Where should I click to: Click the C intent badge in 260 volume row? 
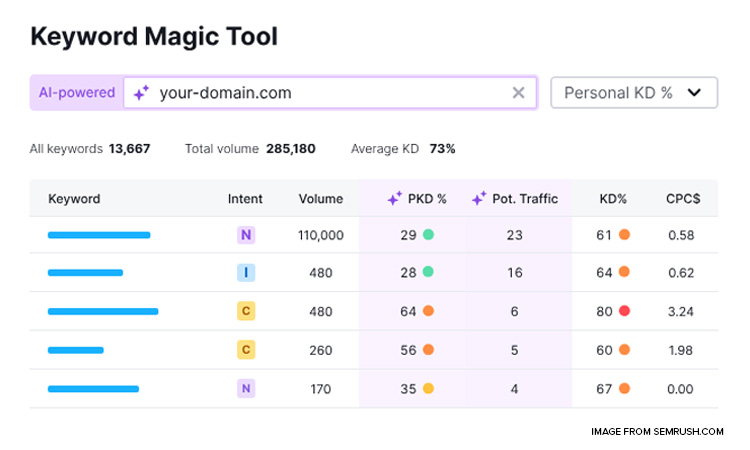pos(246,350)
